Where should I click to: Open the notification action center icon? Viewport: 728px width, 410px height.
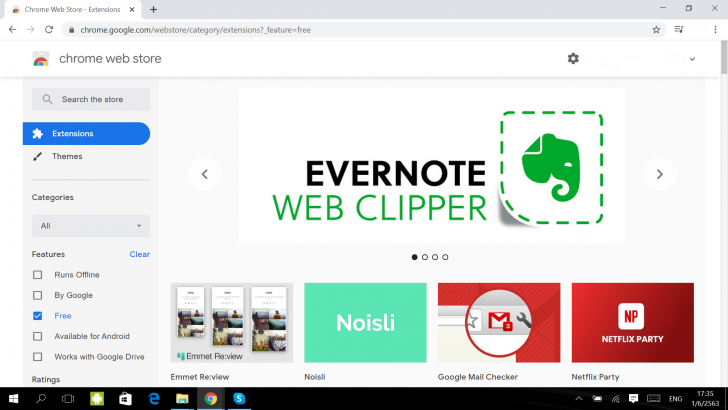[633, 399]
